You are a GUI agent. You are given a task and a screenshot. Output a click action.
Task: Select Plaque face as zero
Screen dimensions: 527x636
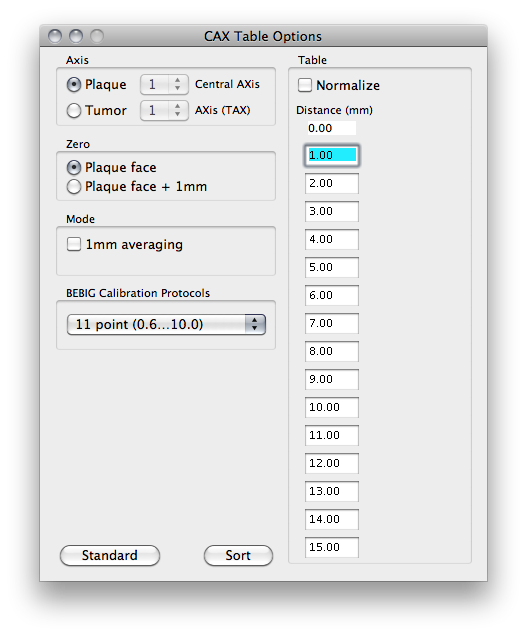click(74, 168)
